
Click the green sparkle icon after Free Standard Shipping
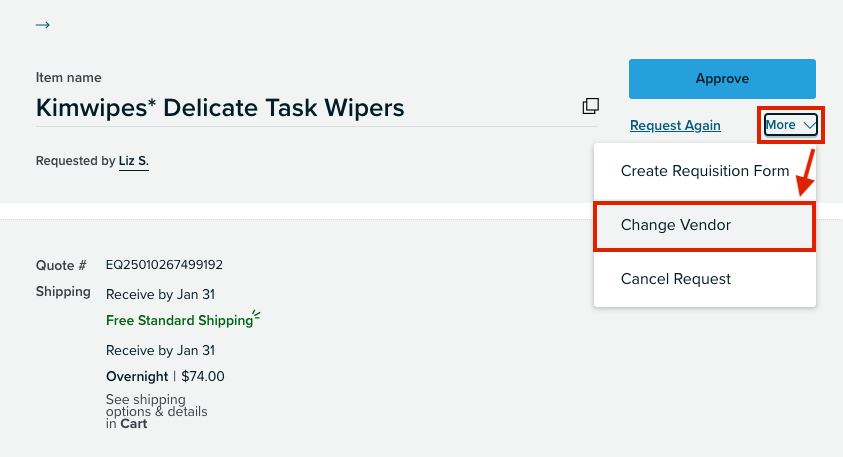(256, 316)
